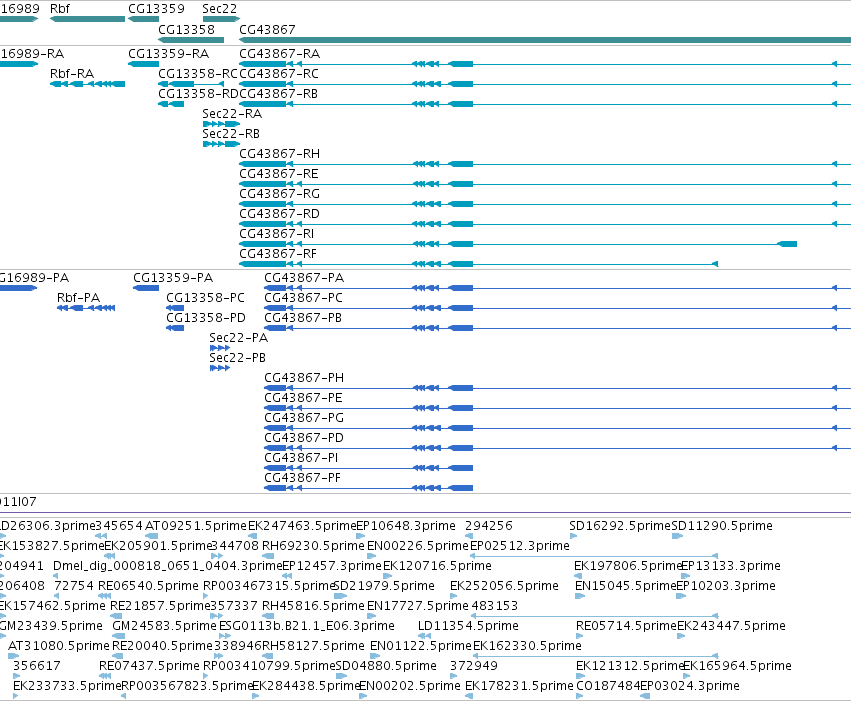851x701 pixels.
Task: Click EST label 'EK162330.5prime'
Action: pos(527,646)
